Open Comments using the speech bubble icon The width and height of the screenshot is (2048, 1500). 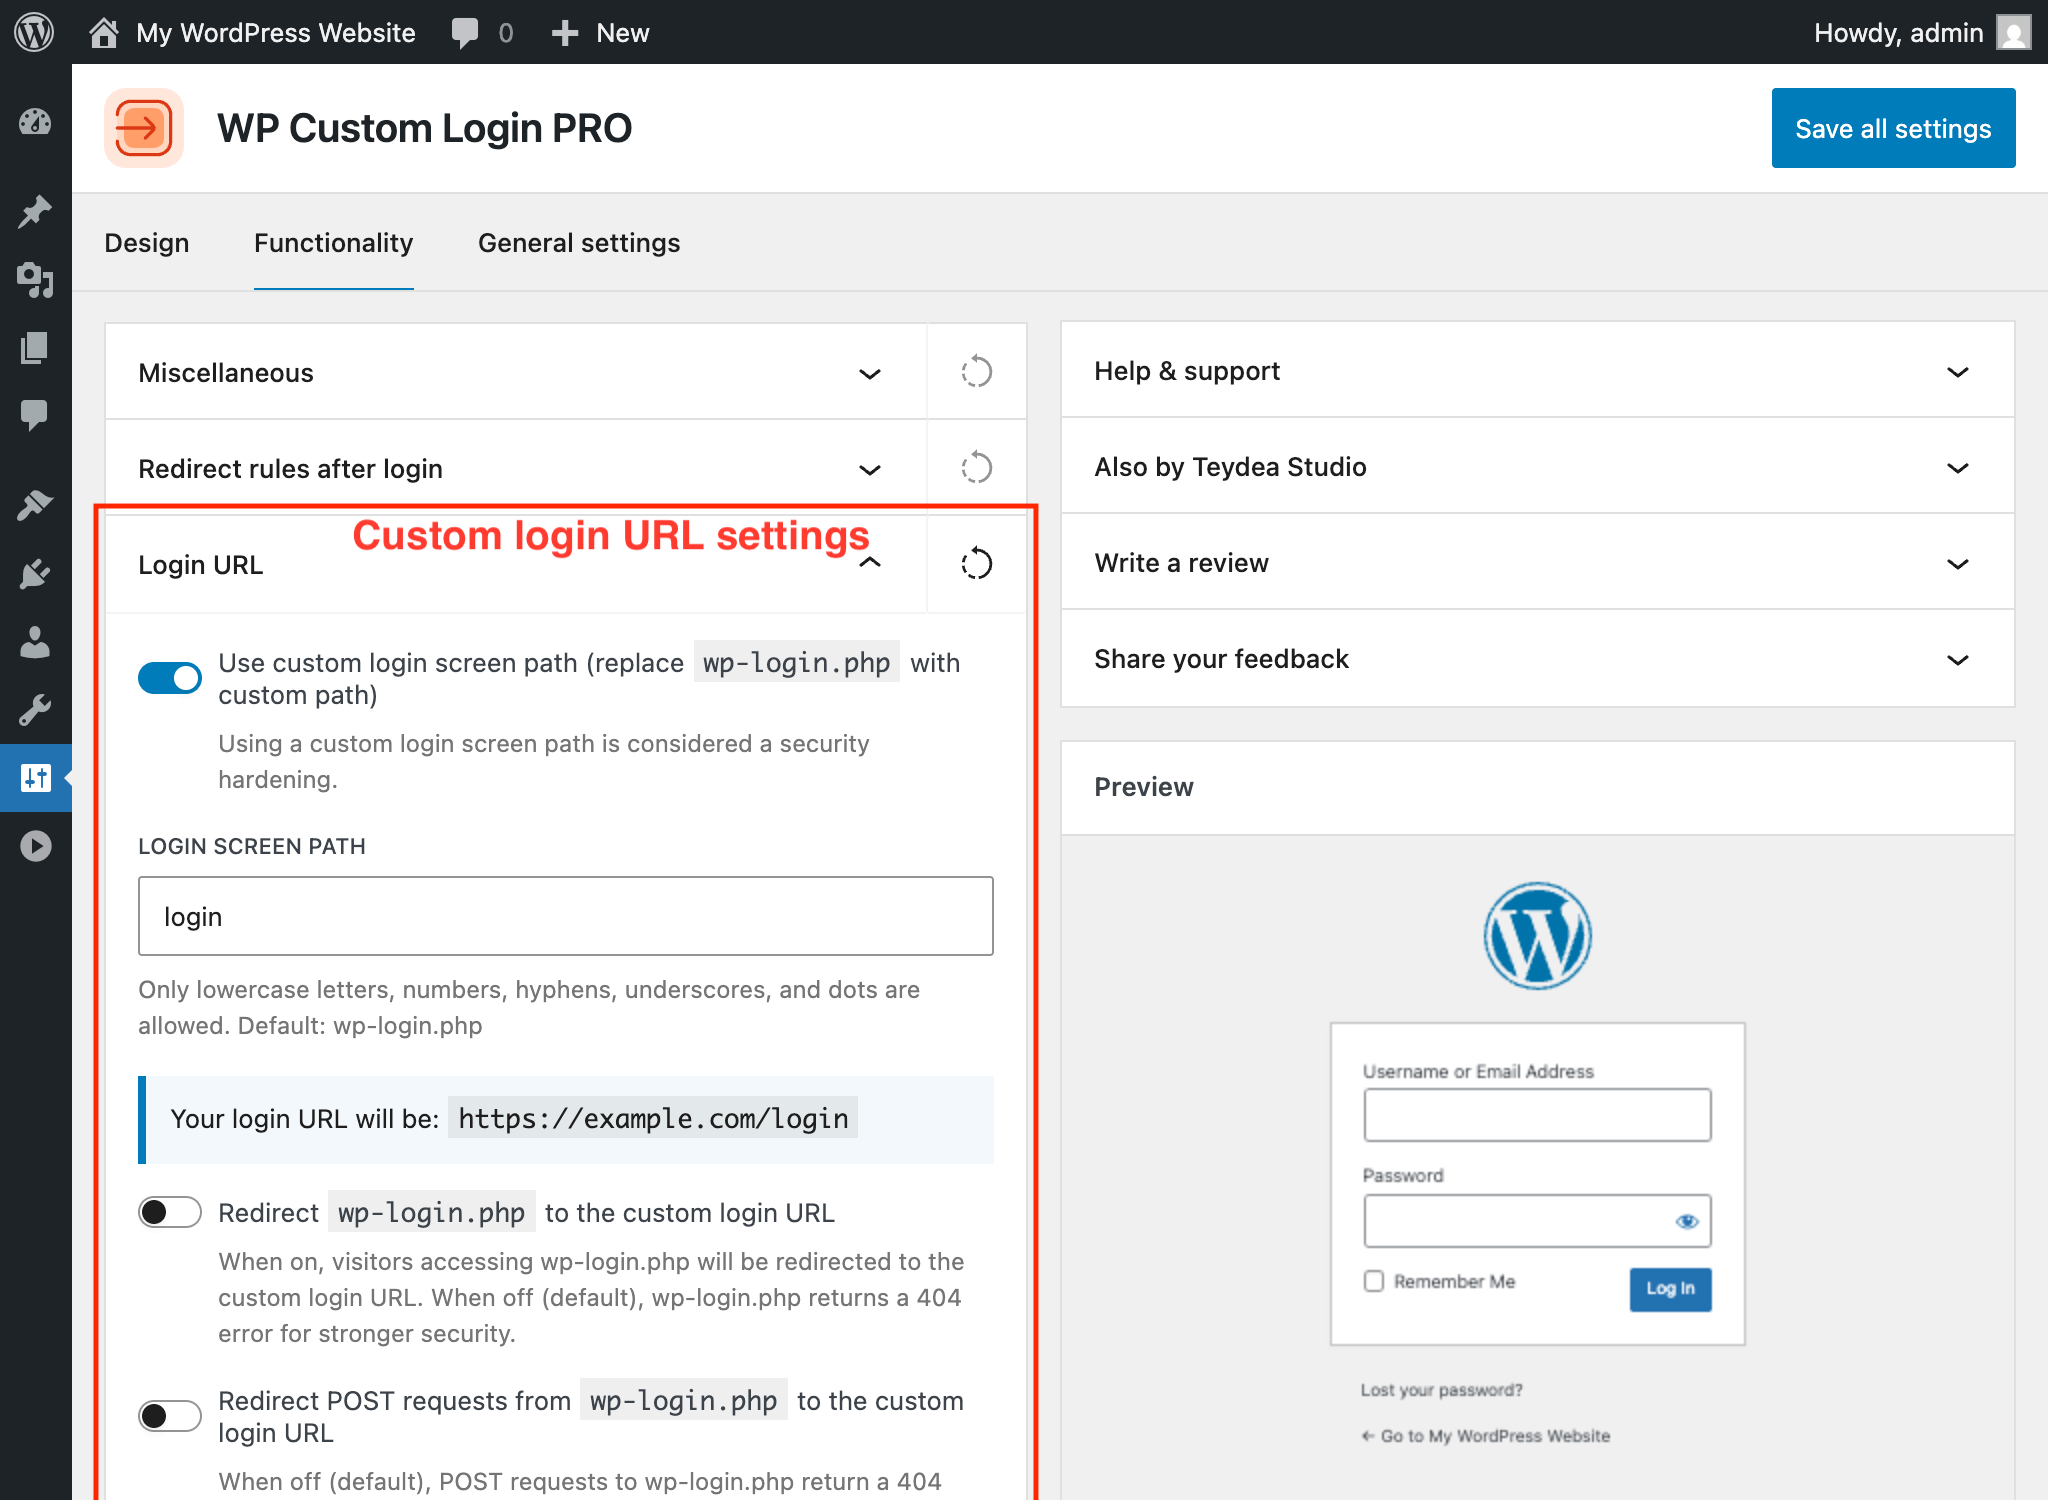(x=35, y=415)
